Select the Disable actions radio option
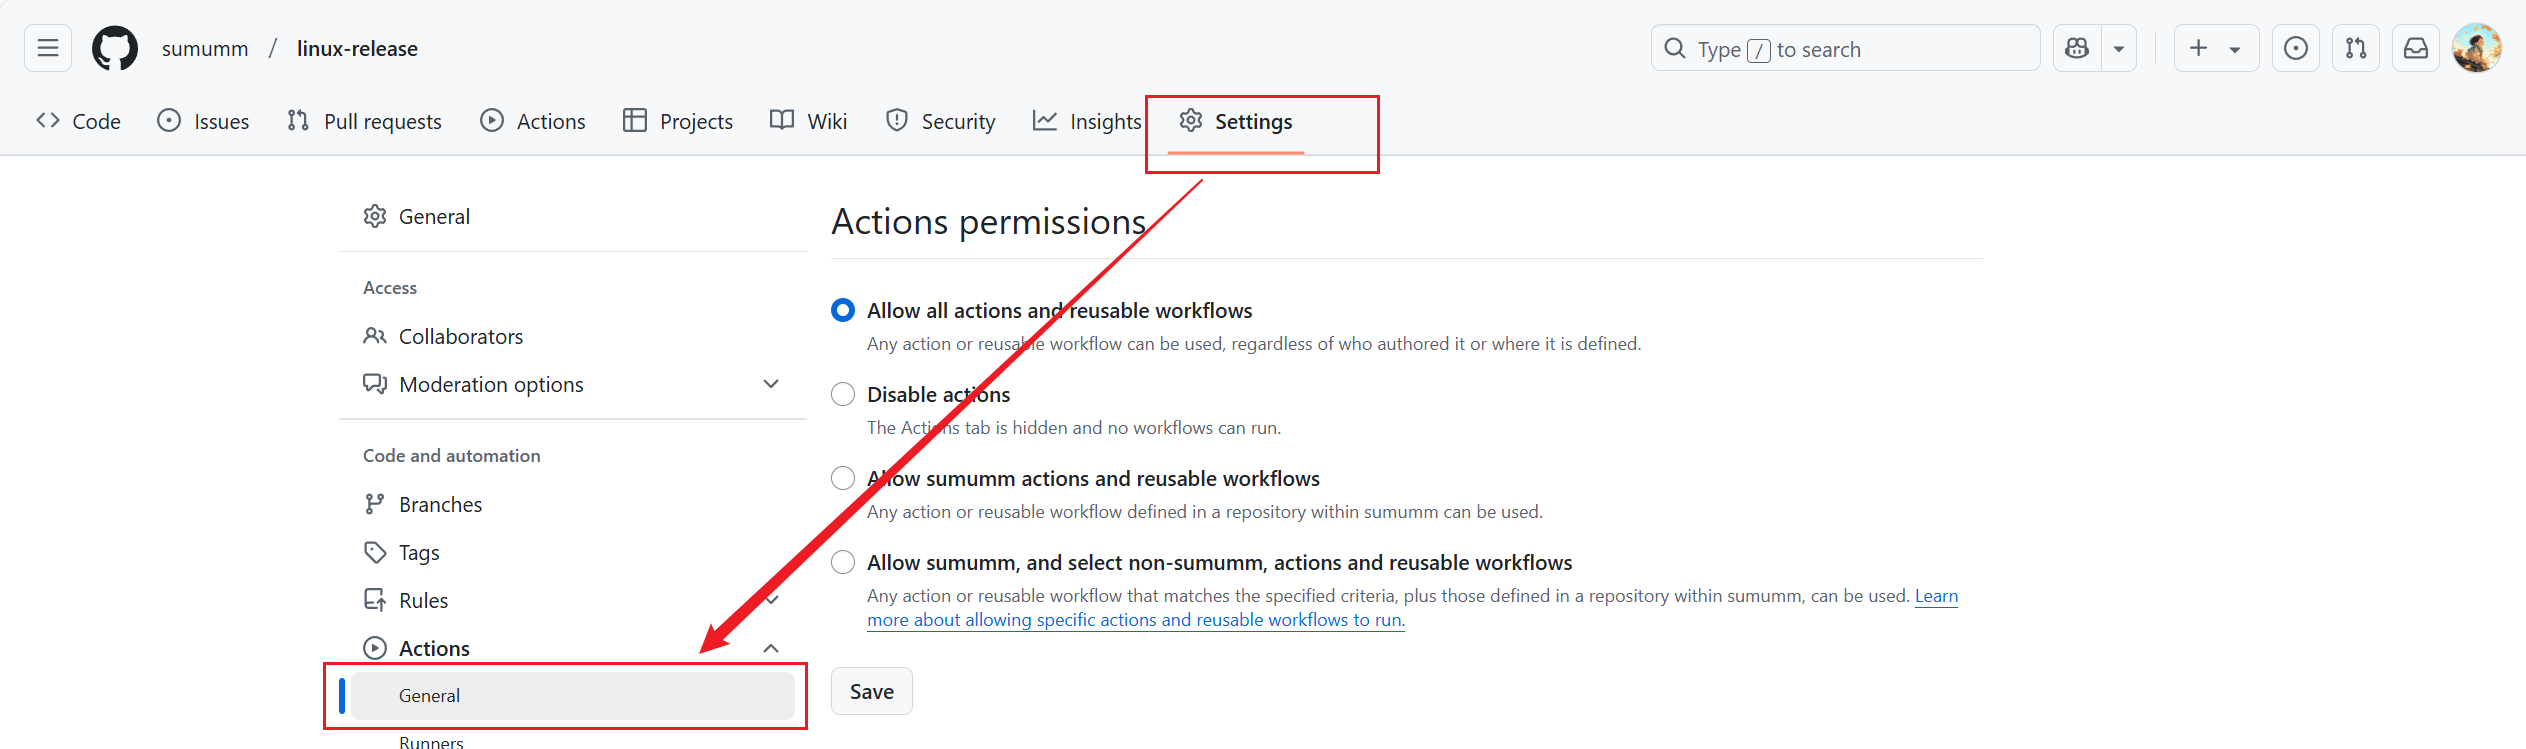 click(843, 394)
